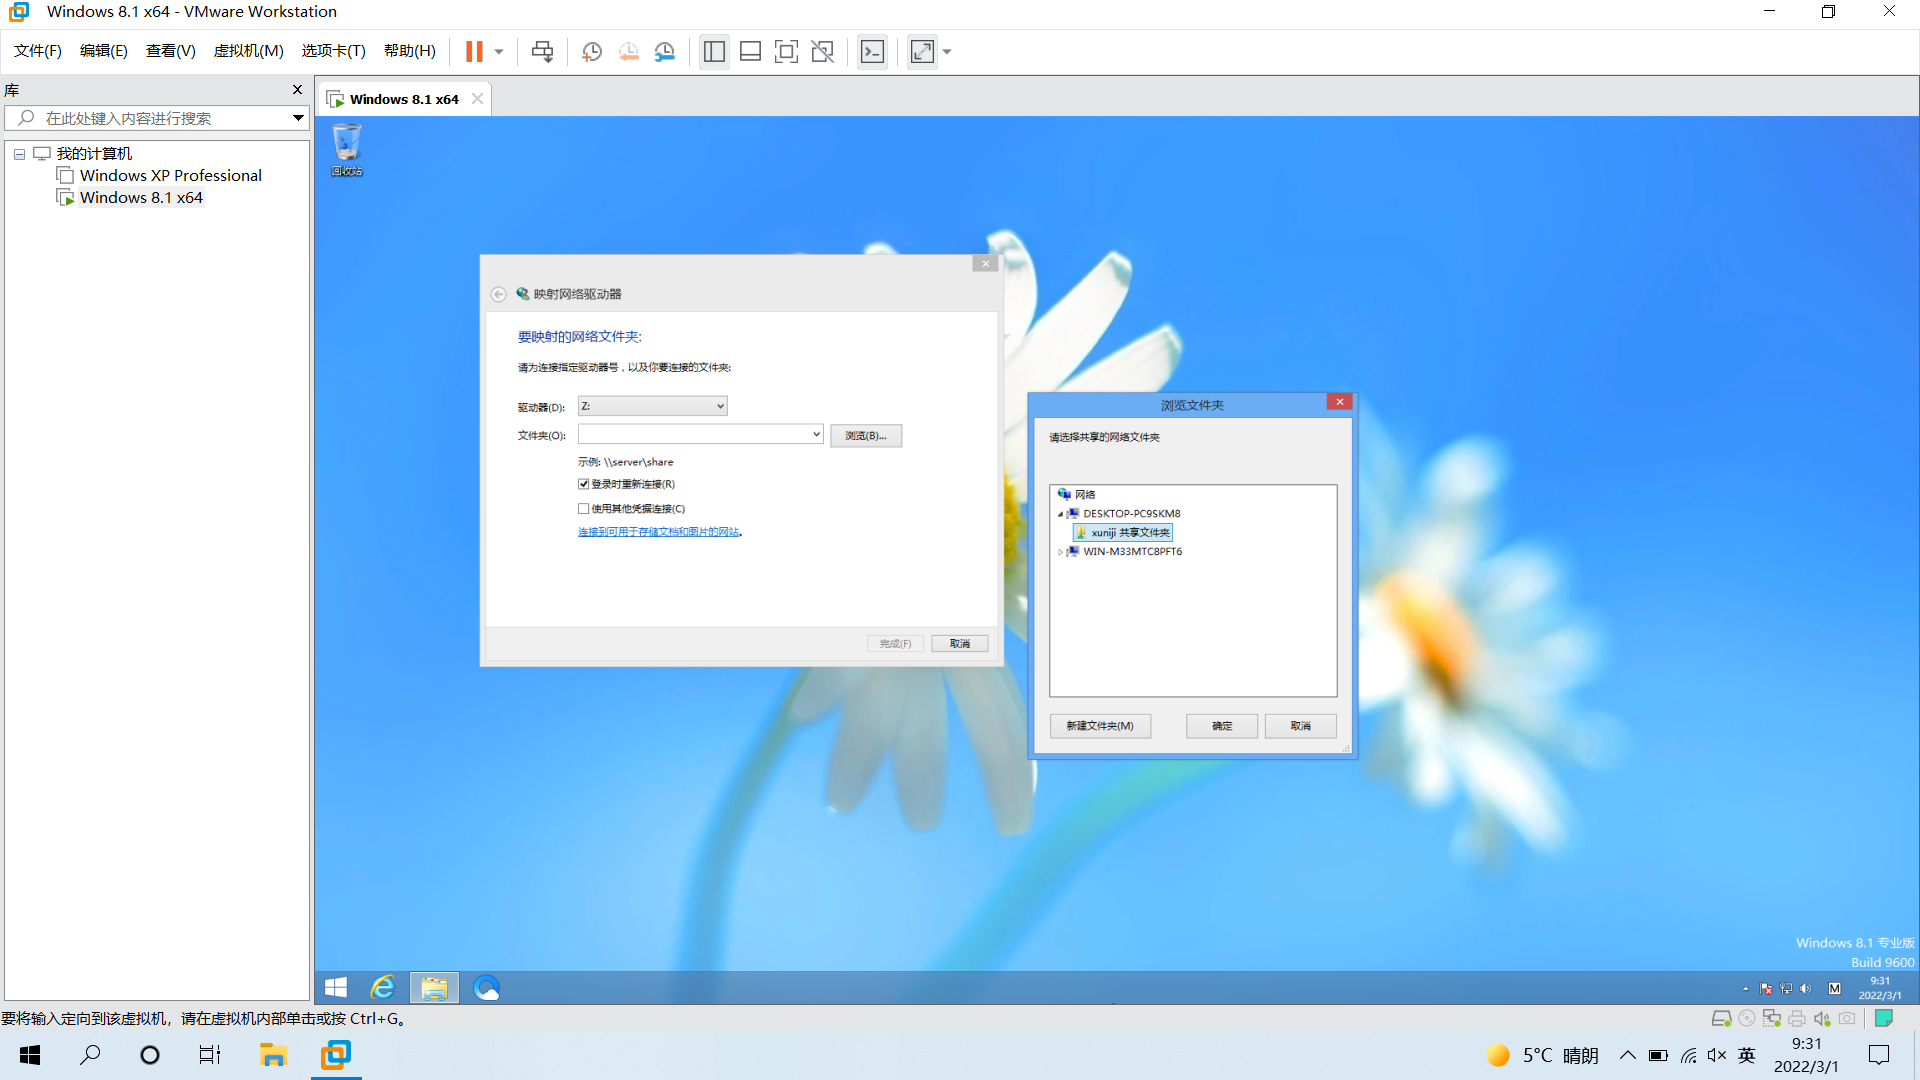Click the 浏览(B)... browse button
The image size is (1920, 1080).
(x=865, y=436)
